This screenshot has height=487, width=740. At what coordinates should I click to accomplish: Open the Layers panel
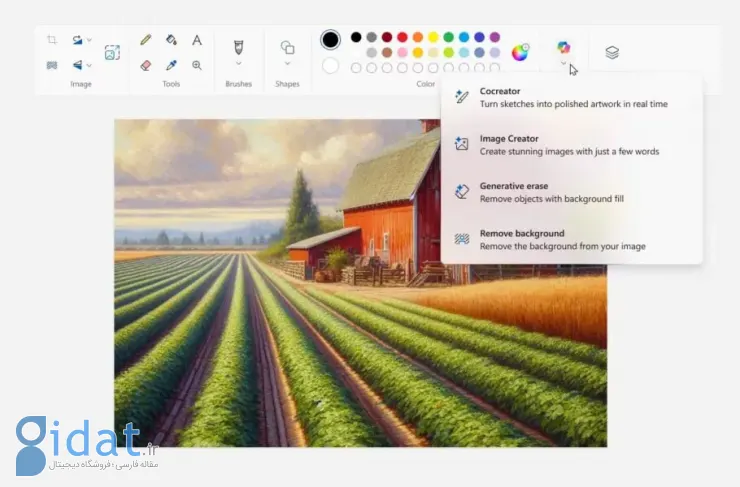tap(612, 52)
